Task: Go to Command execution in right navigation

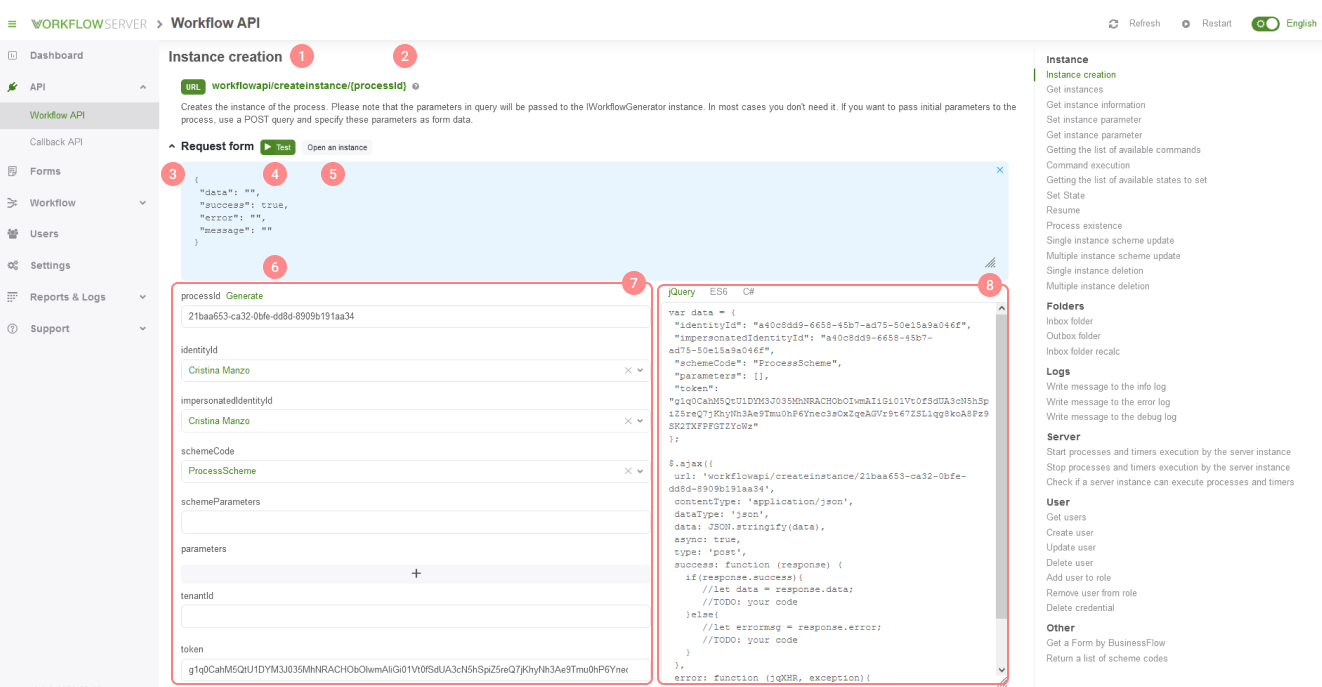Action: point(1088,165)
